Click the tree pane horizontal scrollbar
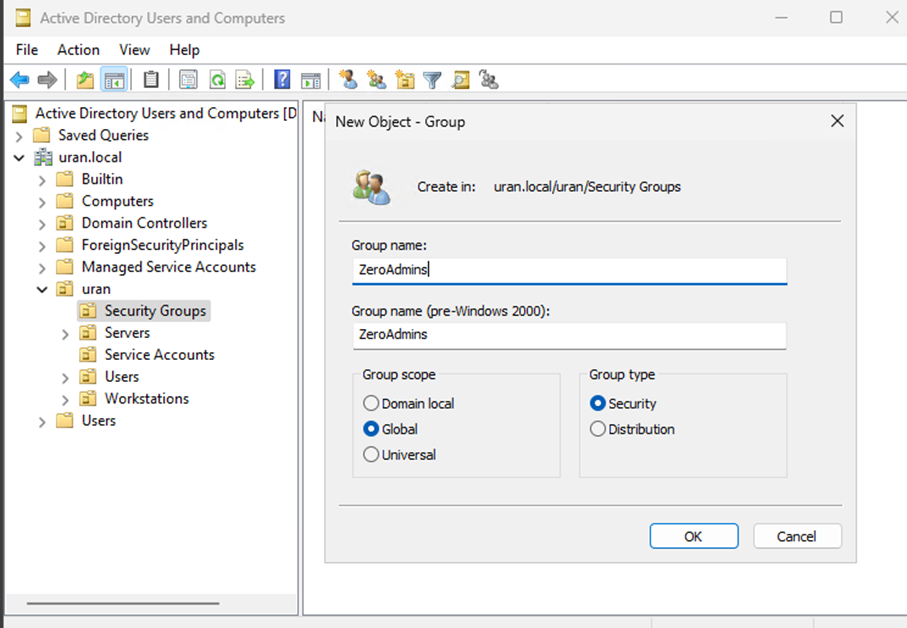907x628 pixels. 123,603
